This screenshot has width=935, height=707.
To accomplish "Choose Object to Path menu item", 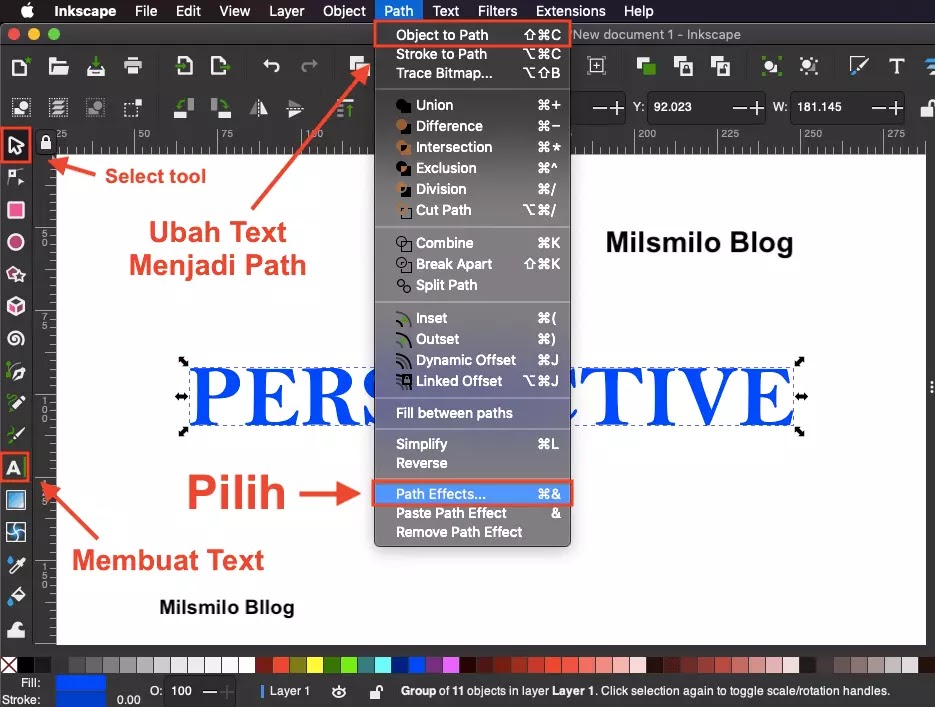I will pyautogui.click(x=472, y=35).
